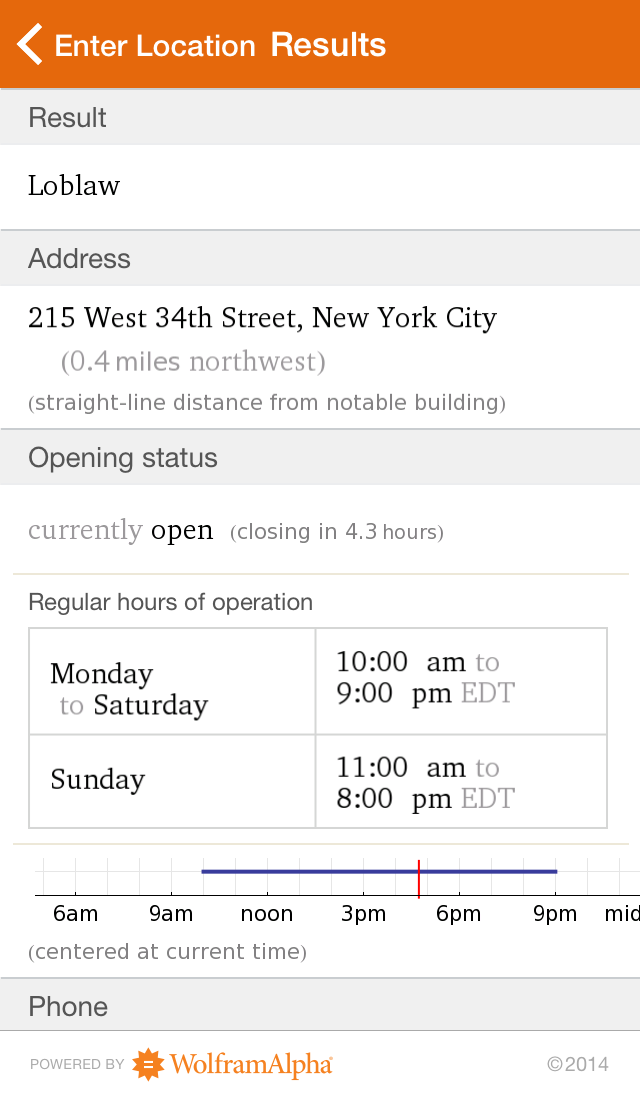Tap the Address section header
The image size is (640, 1096).
pos(79,259)
